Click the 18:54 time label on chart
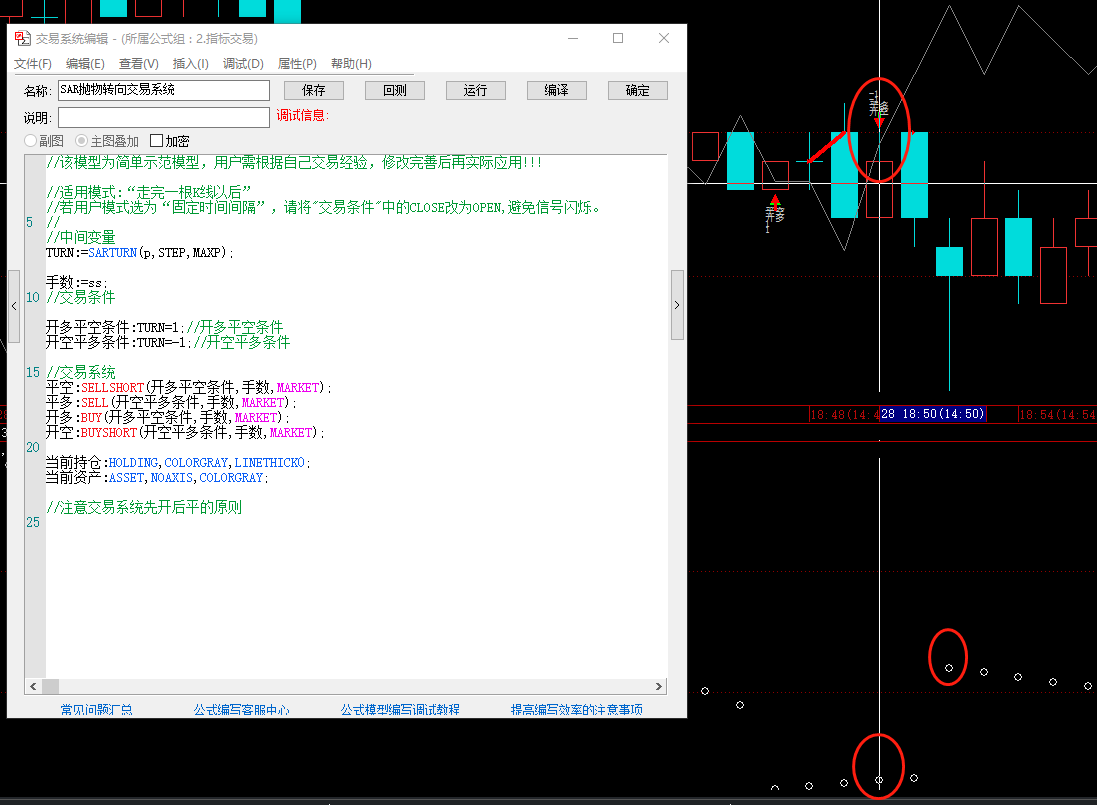1097x805 pixels. [1057, 415]
